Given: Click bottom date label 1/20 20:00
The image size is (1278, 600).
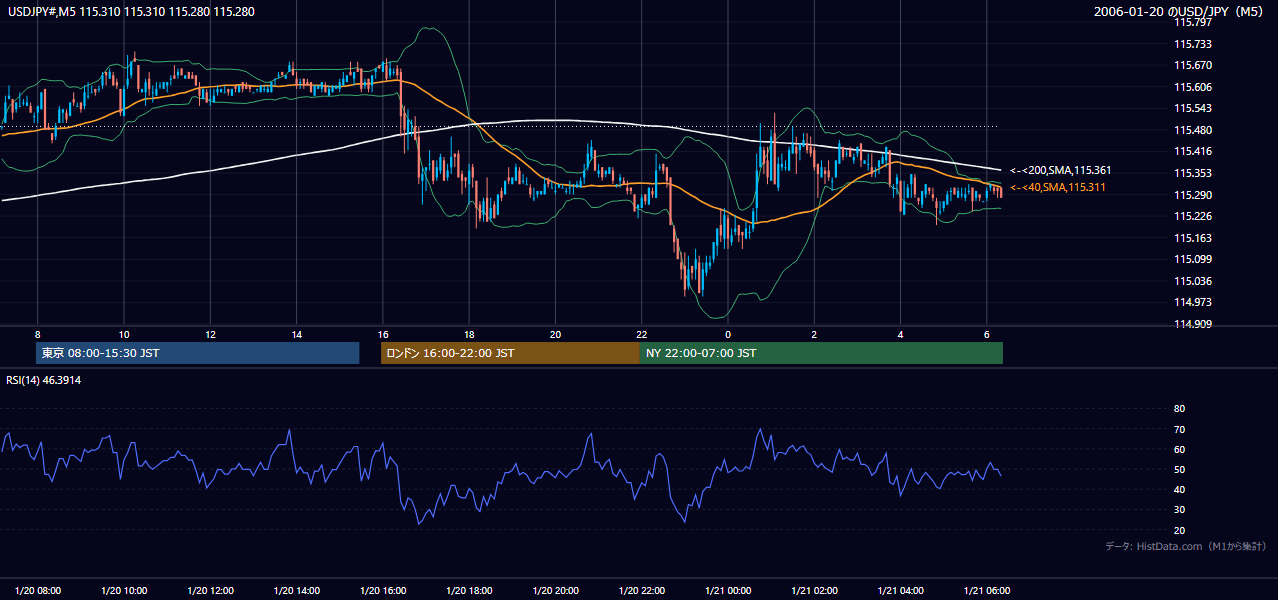Looking at the screenshot, I should pyautogui.click(x=555, y=591).
